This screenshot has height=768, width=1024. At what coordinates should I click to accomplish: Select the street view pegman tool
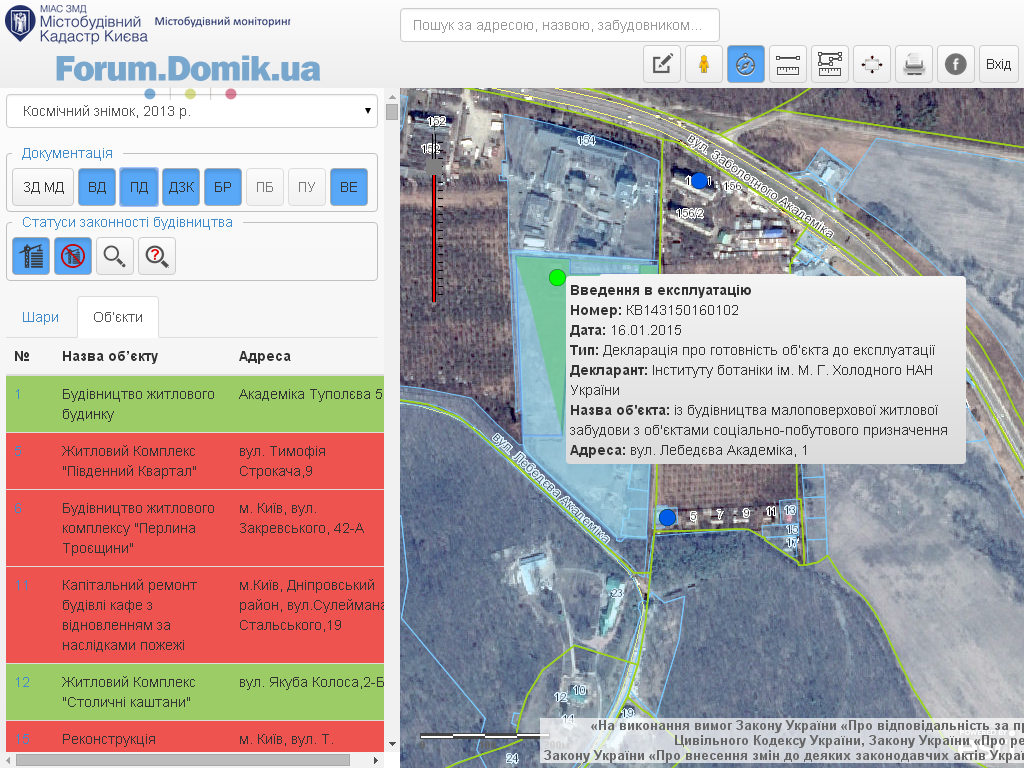point(704,64)
